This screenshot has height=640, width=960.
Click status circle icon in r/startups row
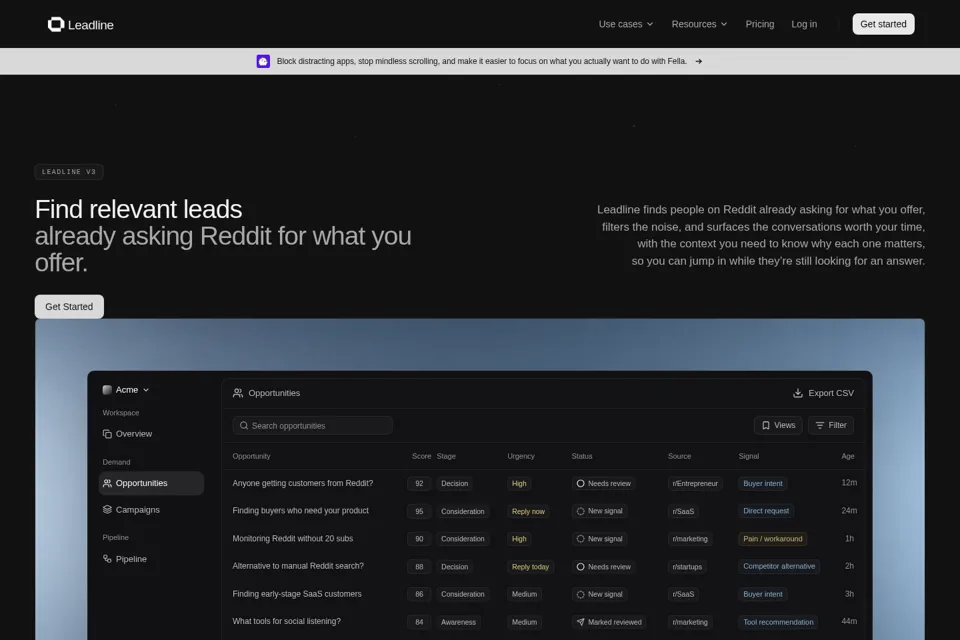pyautogui.click(x=580, y=567)
